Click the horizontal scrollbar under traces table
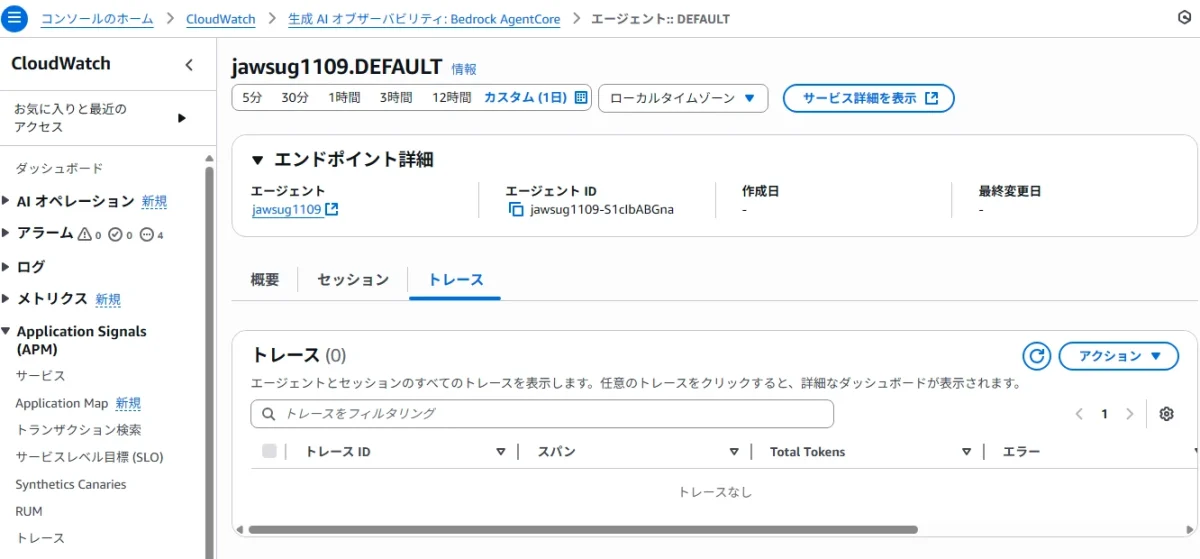Image resolution: width=1200 pixels, height=559 pixels. click(x=582, y=529)
